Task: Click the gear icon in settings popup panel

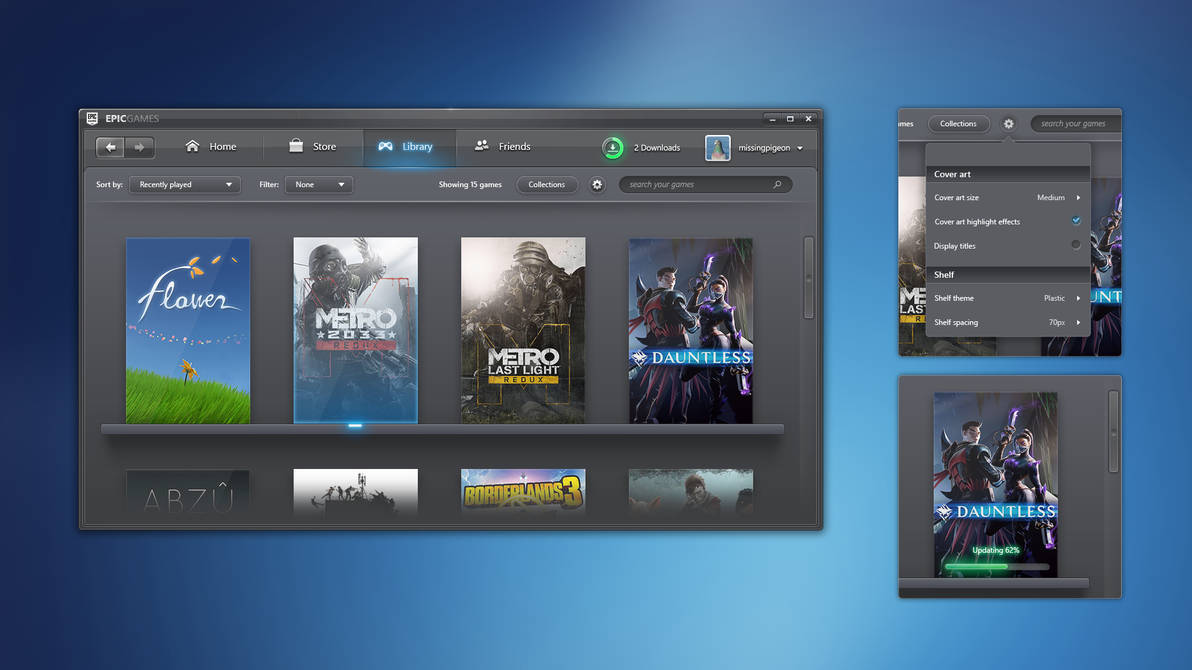Action: [x=1009, y=124]
